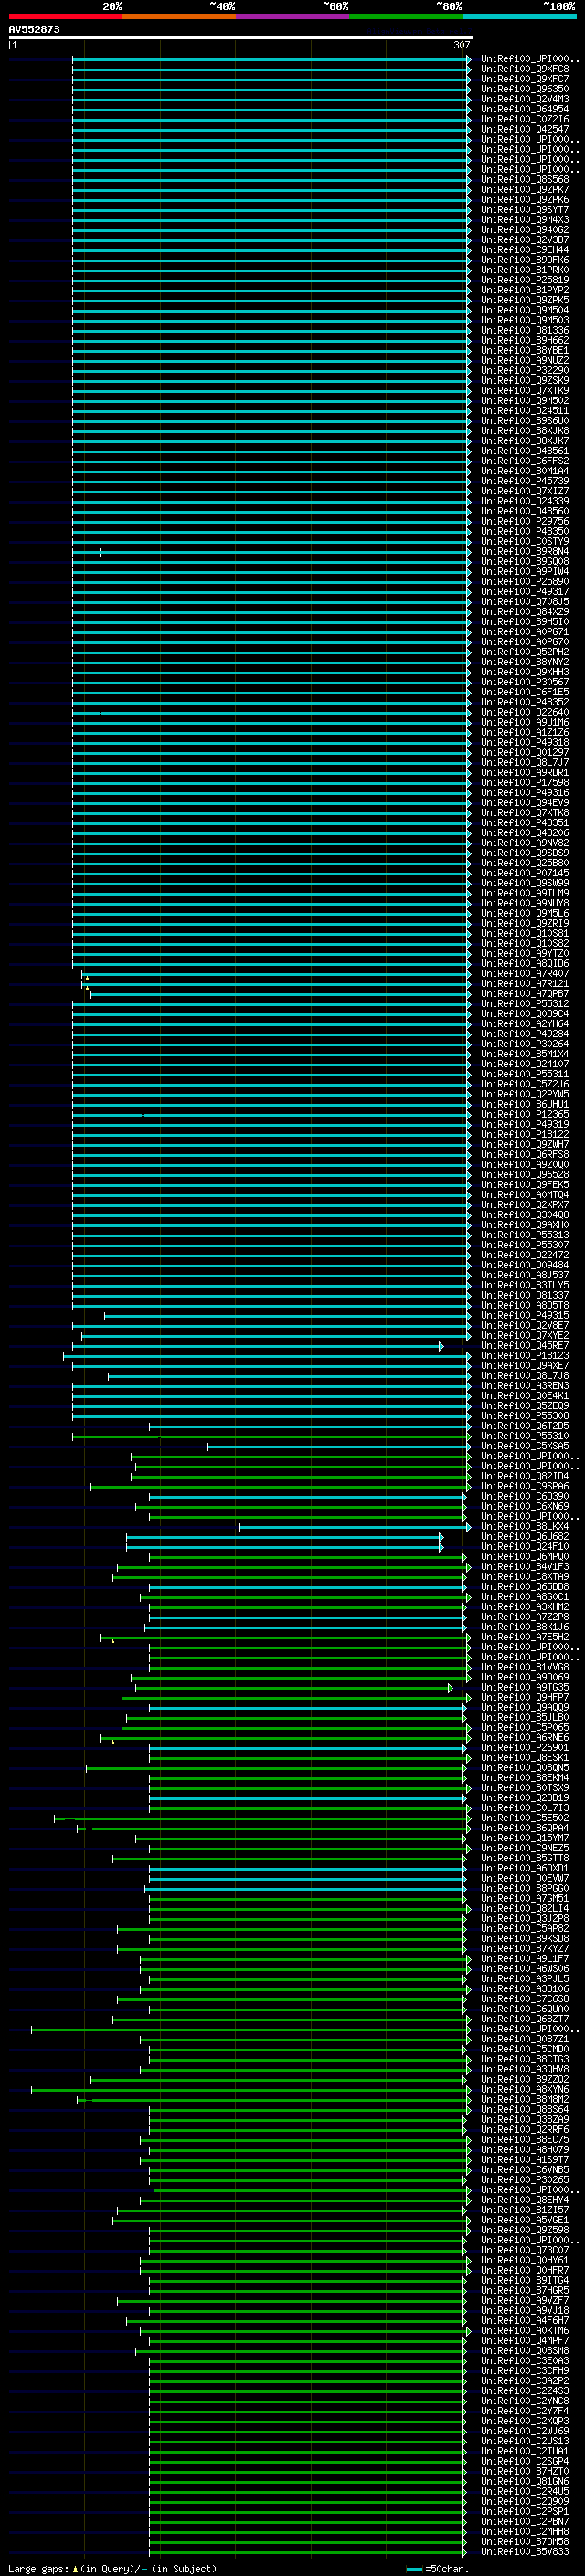585x2576 pixels.
Task: Click the green alignment bar for UniRef100_C9SPA6
Action: [x=279, y=1487]
